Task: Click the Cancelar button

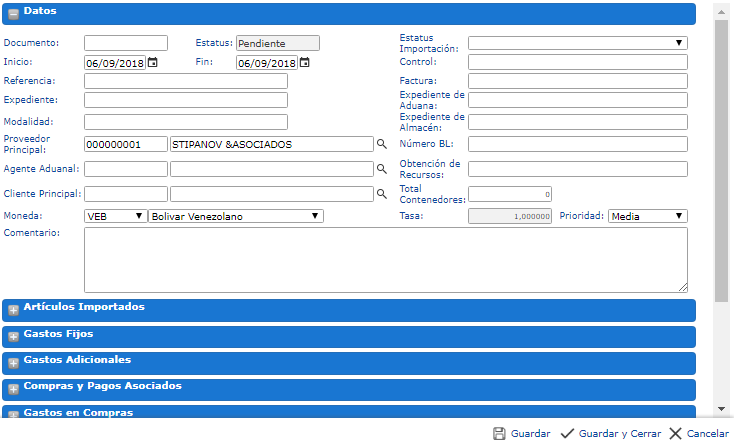Action: click(698, 434)
